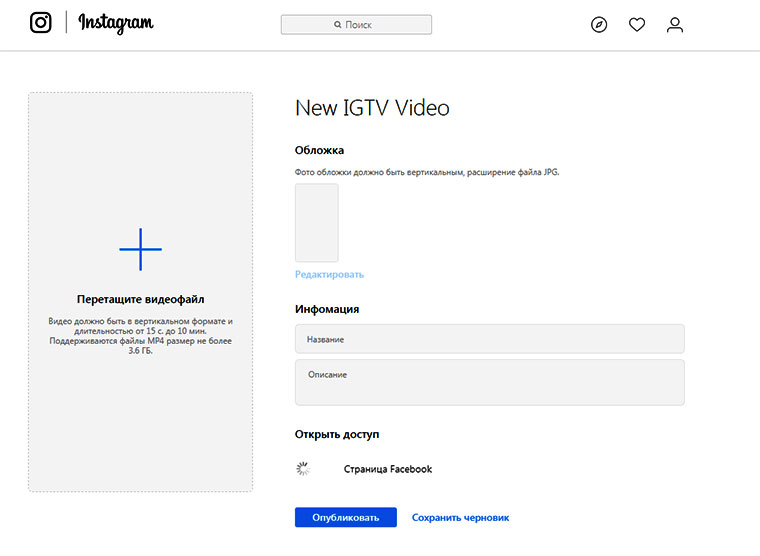Screen dimensions: 760x556
Task: Open the Instagram wordmark home link
Action: (116, 23)
